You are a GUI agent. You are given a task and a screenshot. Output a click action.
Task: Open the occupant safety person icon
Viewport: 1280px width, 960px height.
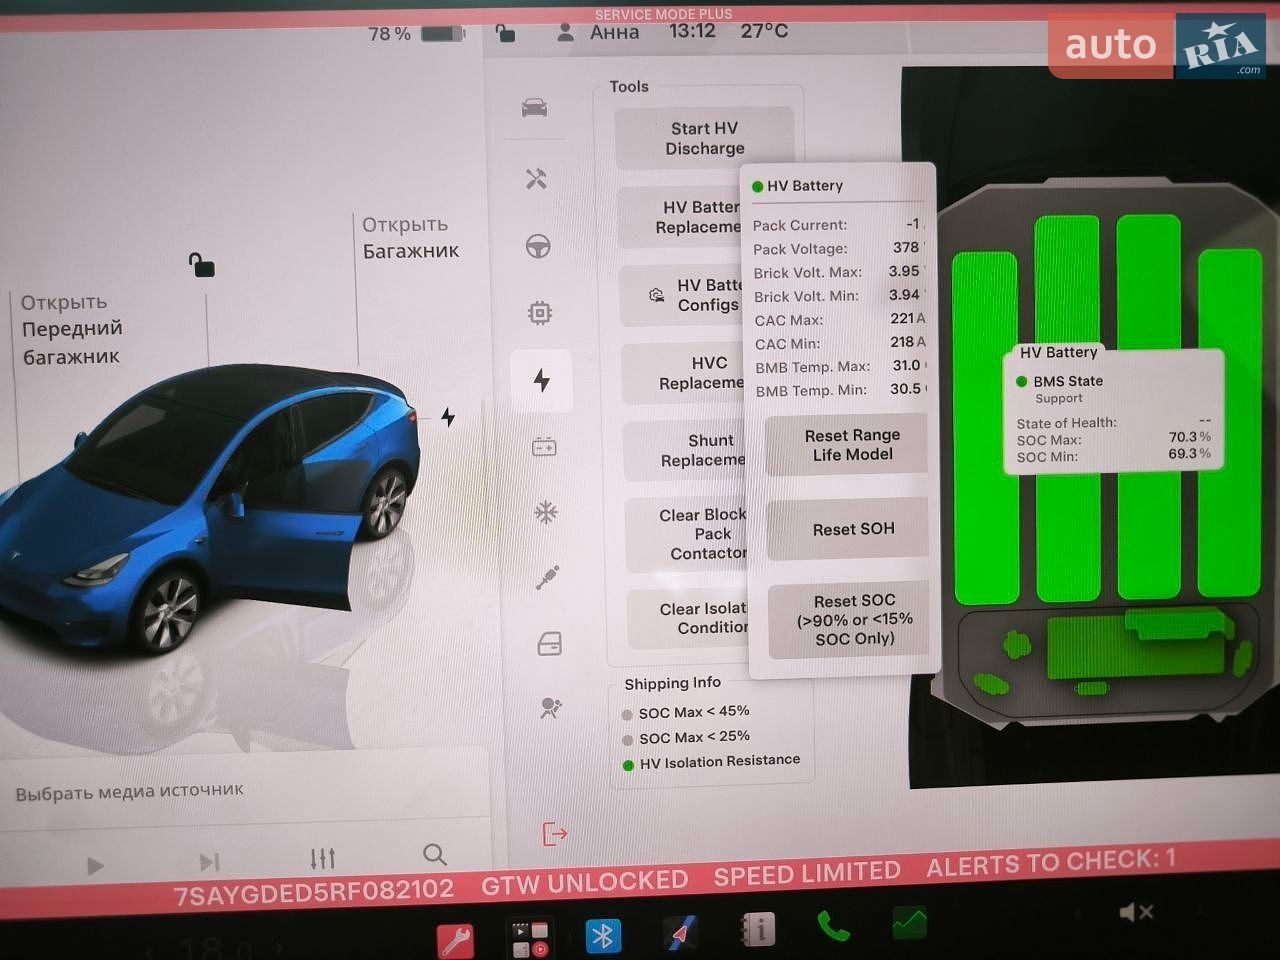click(x=550, y=708)
